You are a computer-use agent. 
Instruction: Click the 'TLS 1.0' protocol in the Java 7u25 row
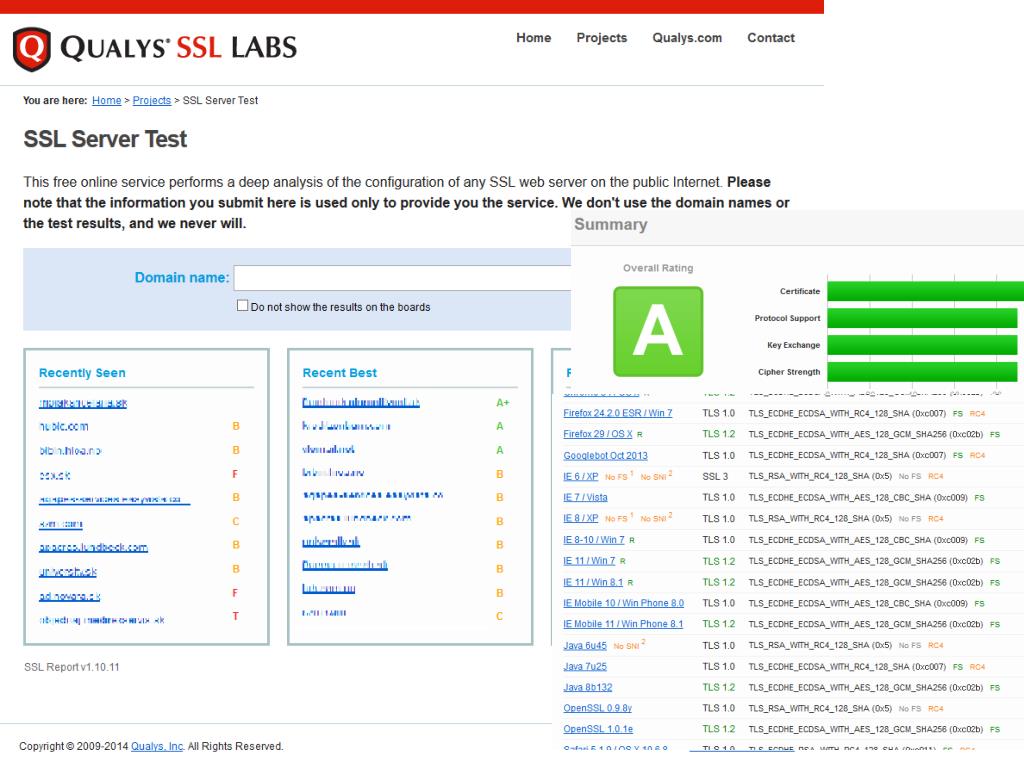click(718, 667)
